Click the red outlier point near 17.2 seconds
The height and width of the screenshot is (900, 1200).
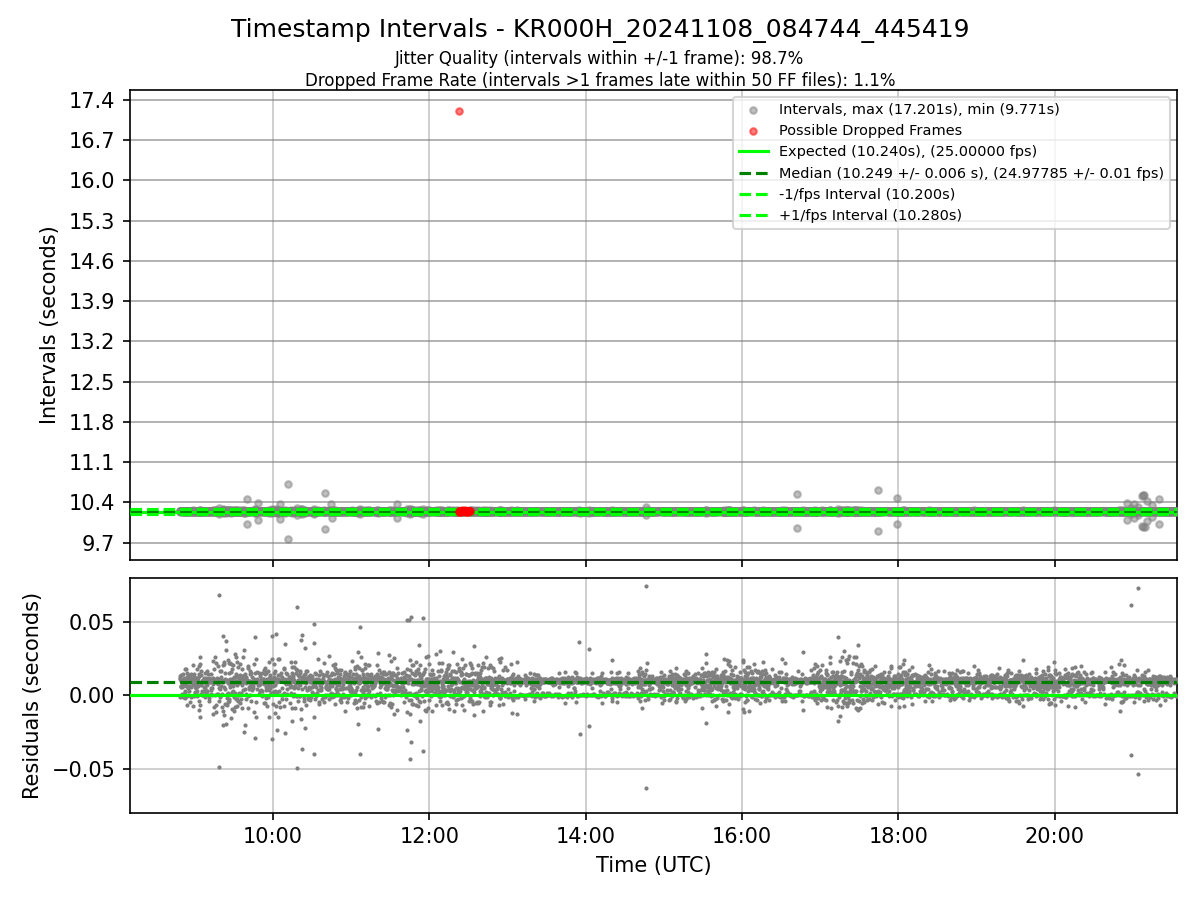click(x=459, y=111)
